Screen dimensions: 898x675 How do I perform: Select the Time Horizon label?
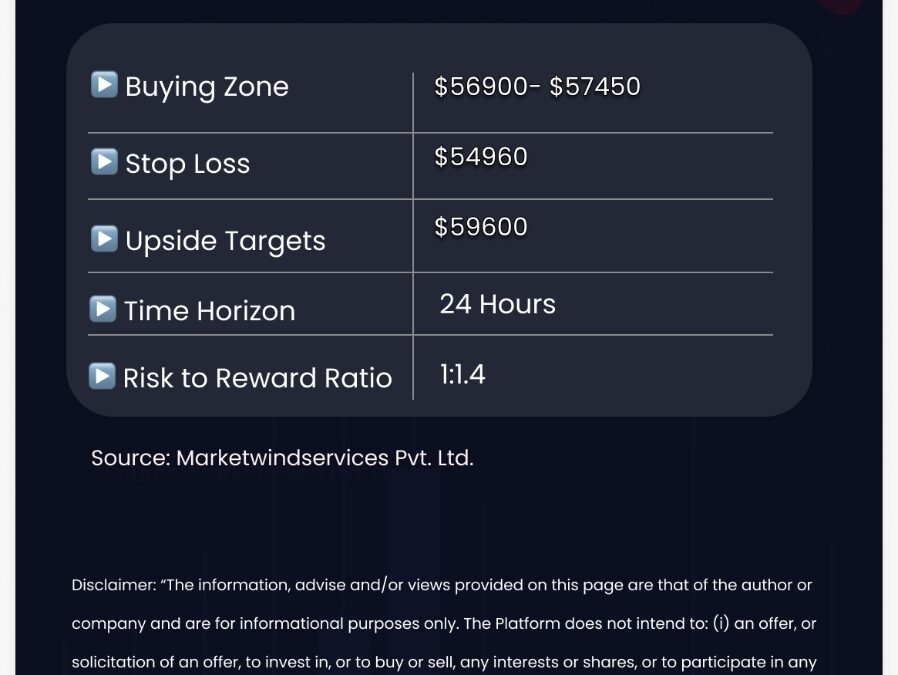click(210, 311)
